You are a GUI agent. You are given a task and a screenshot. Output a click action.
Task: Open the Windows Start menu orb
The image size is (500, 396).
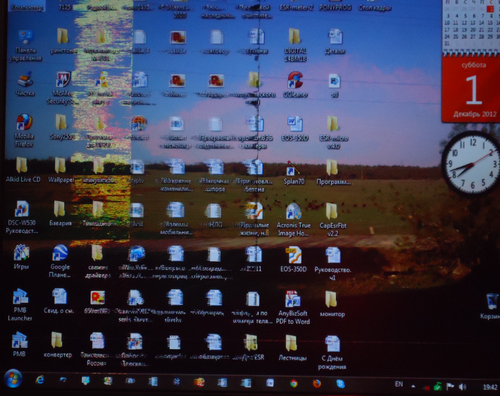tap(13, 379)
